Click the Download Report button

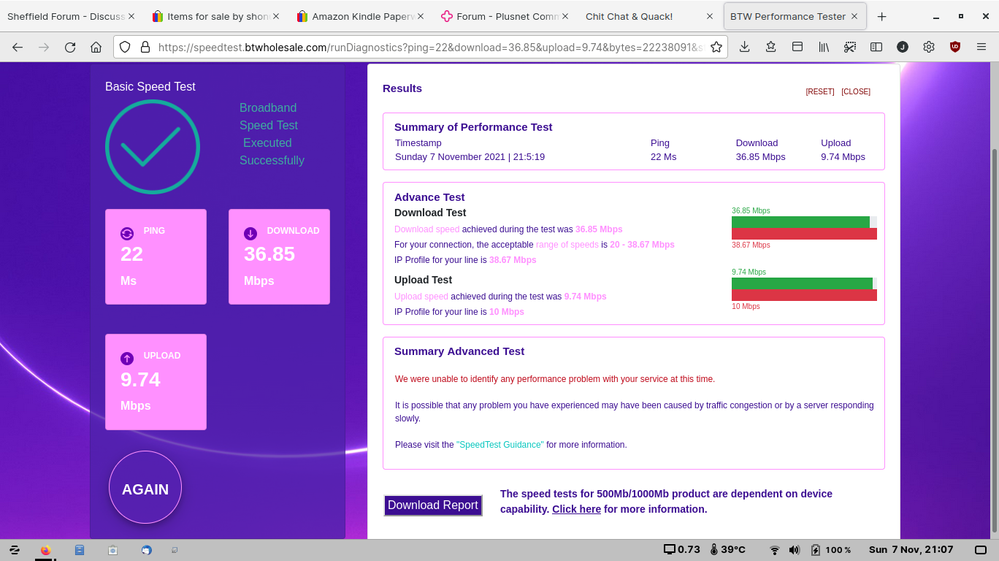click(x=433, y=505)
